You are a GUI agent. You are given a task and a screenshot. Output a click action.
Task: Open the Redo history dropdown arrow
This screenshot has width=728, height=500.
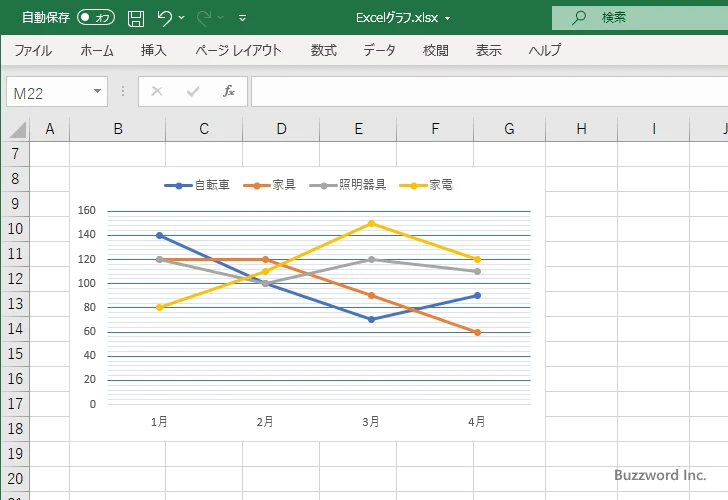(x=221, y=18)
